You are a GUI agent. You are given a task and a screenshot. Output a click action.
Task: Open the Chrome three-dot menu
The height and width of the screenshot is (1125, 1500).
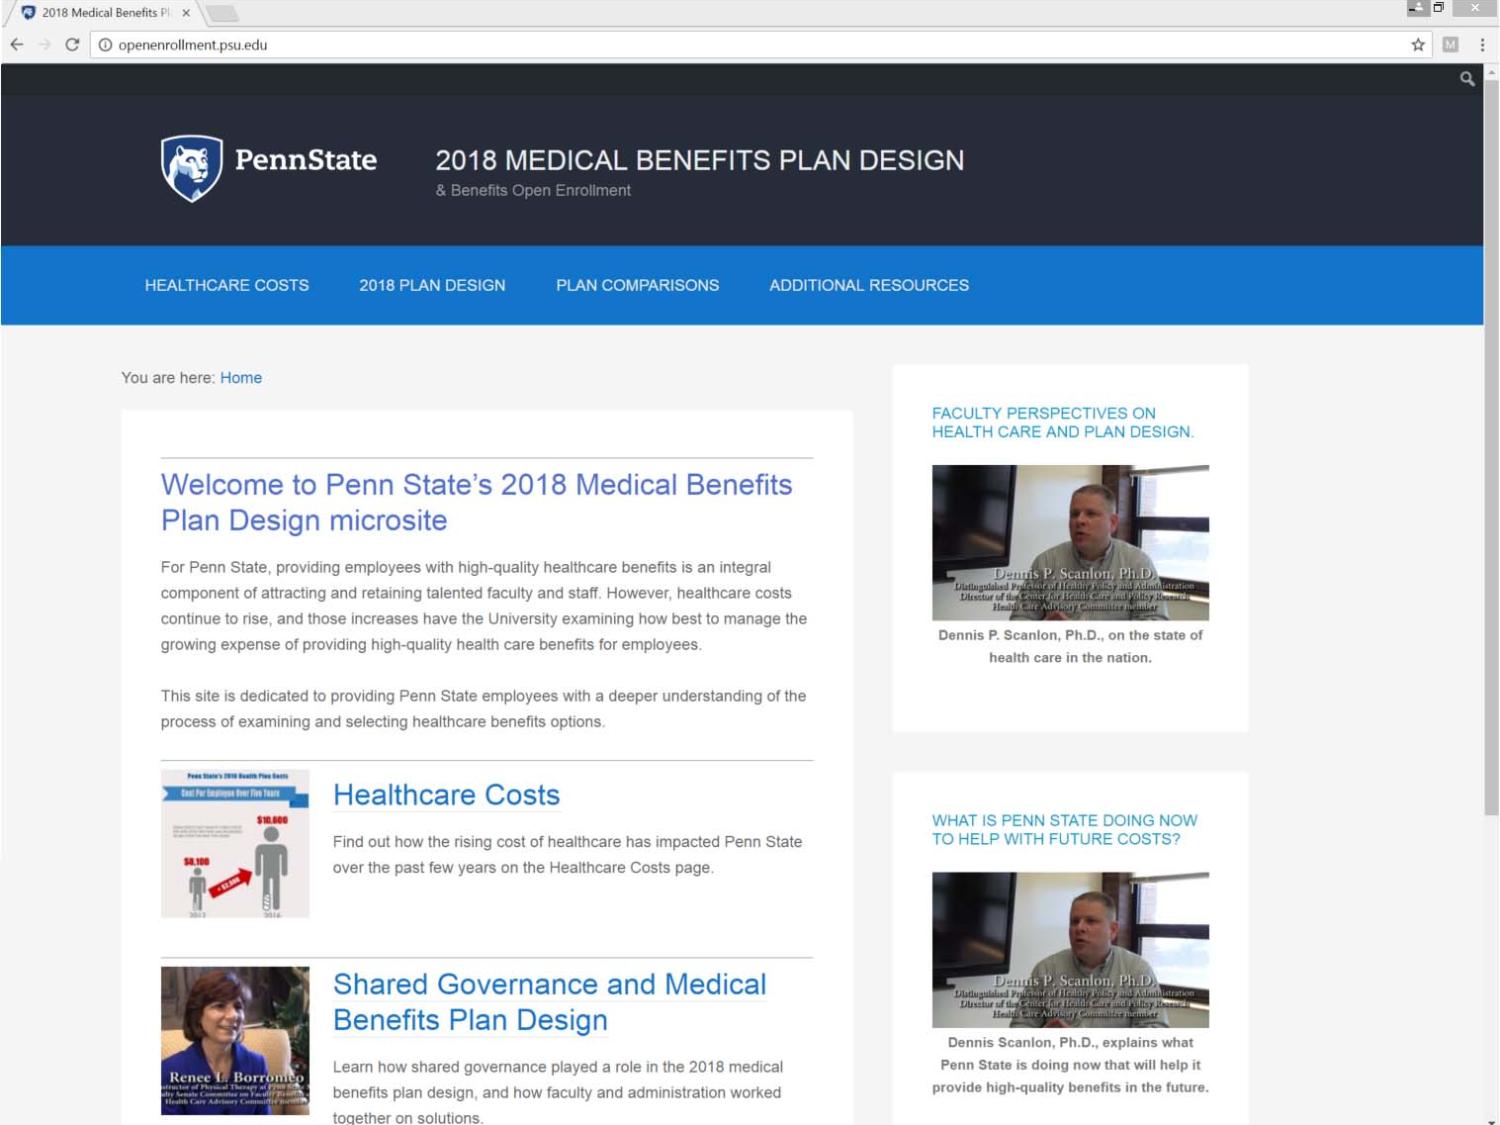(x=1482, y=45)
